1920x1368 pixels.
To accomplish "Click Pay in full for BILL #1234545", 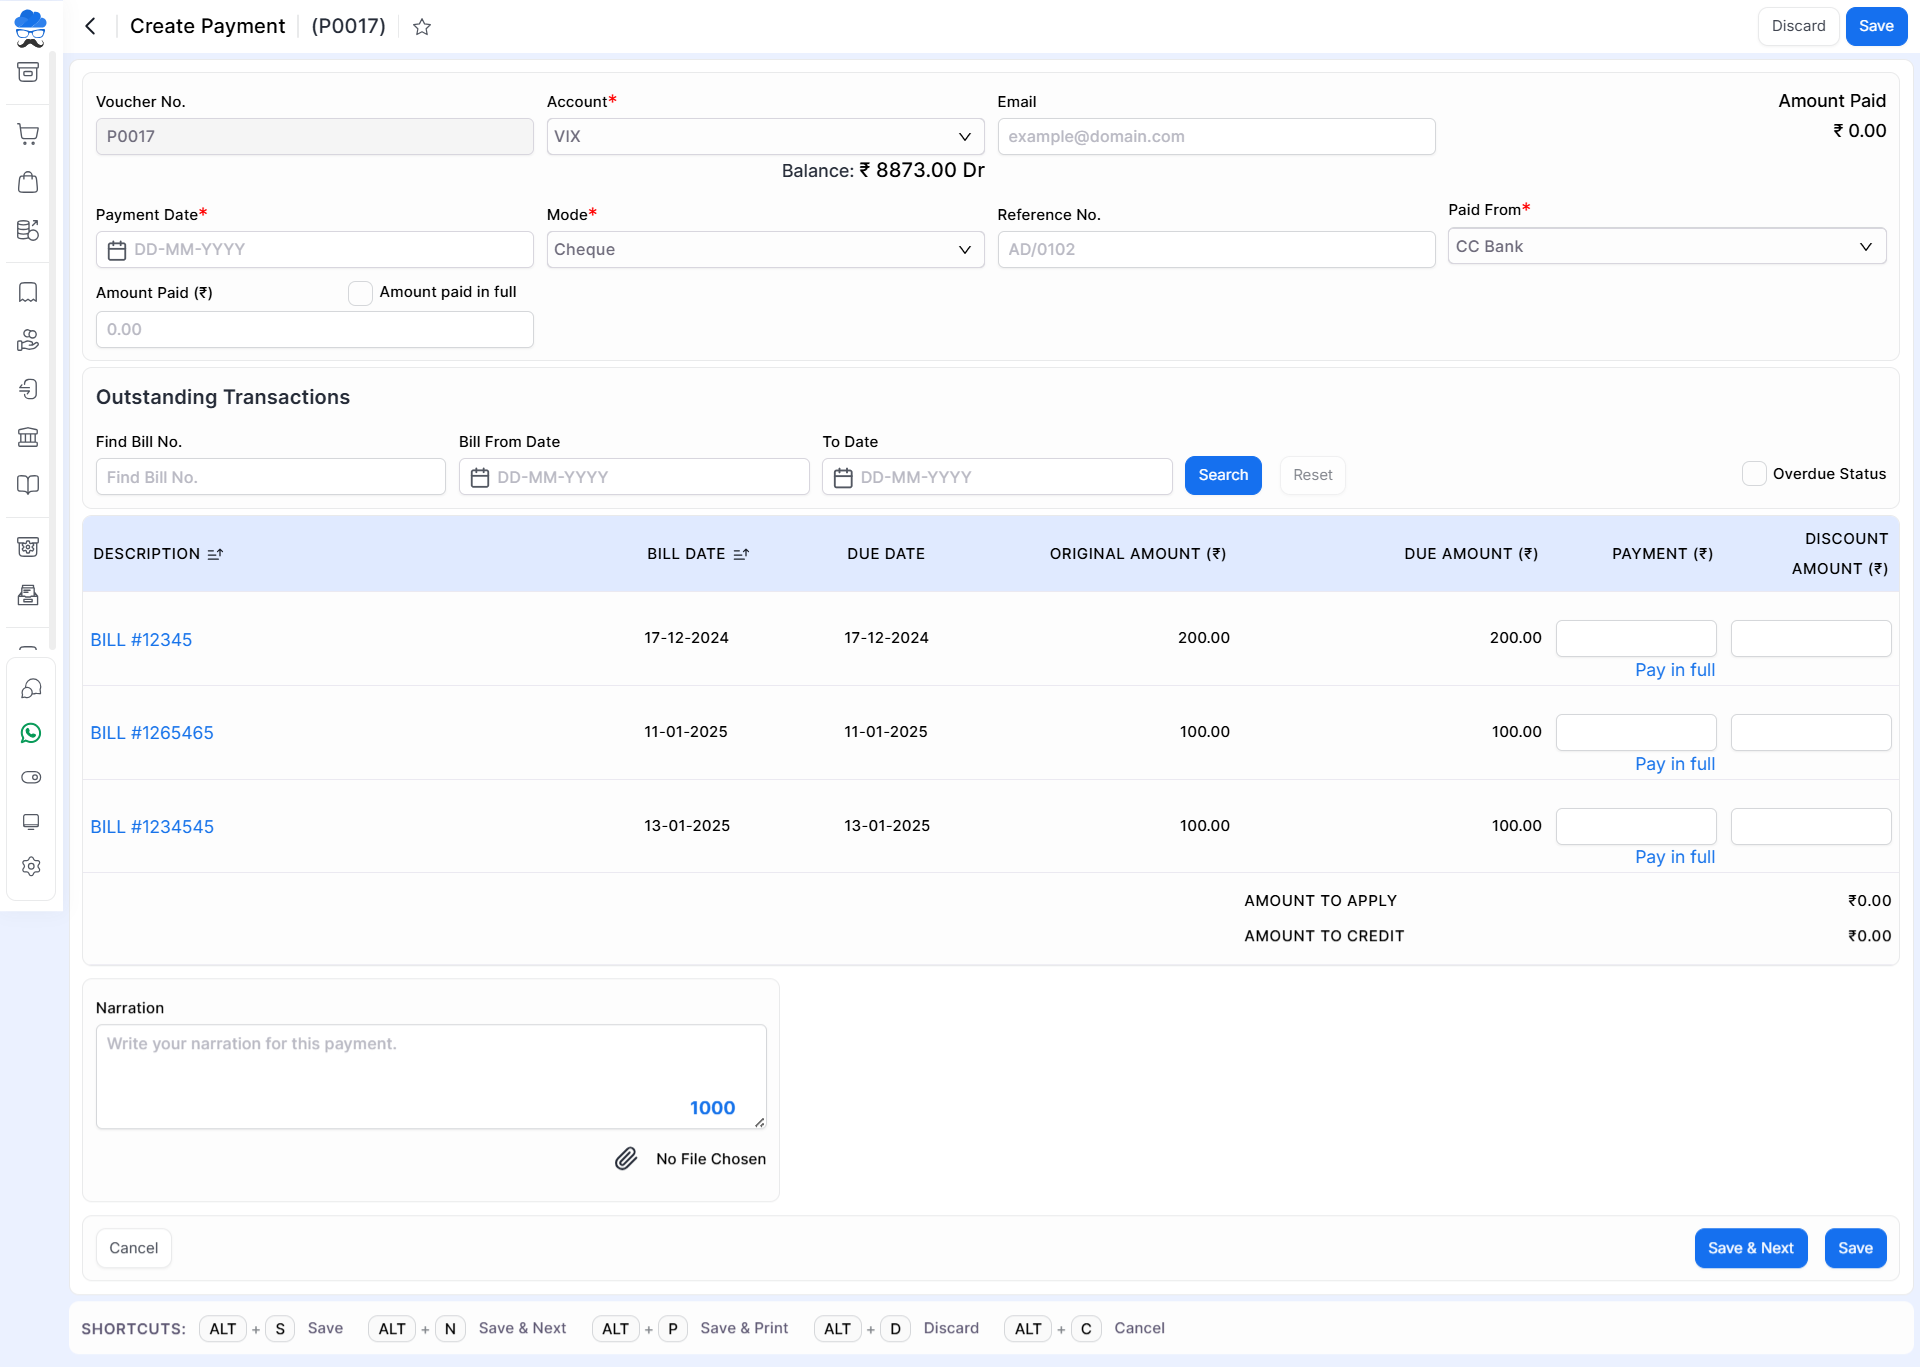I will [1675, 857].
